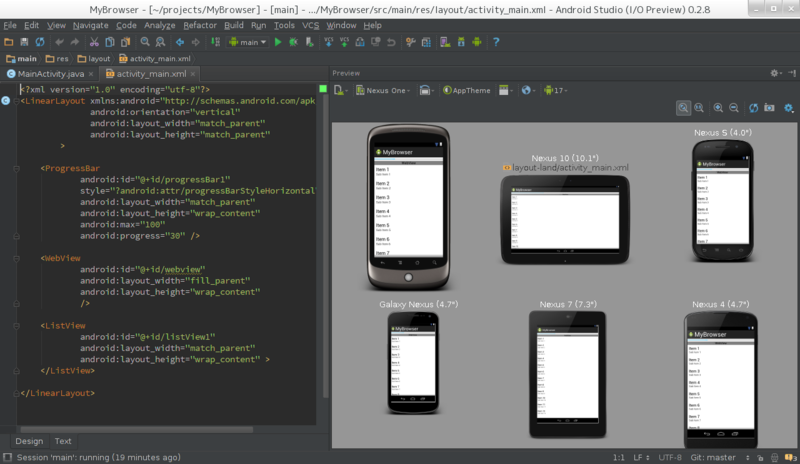Save all files with the floppy icon
Image resolution: width=800 pixels, height=464 pixels.
24,42
